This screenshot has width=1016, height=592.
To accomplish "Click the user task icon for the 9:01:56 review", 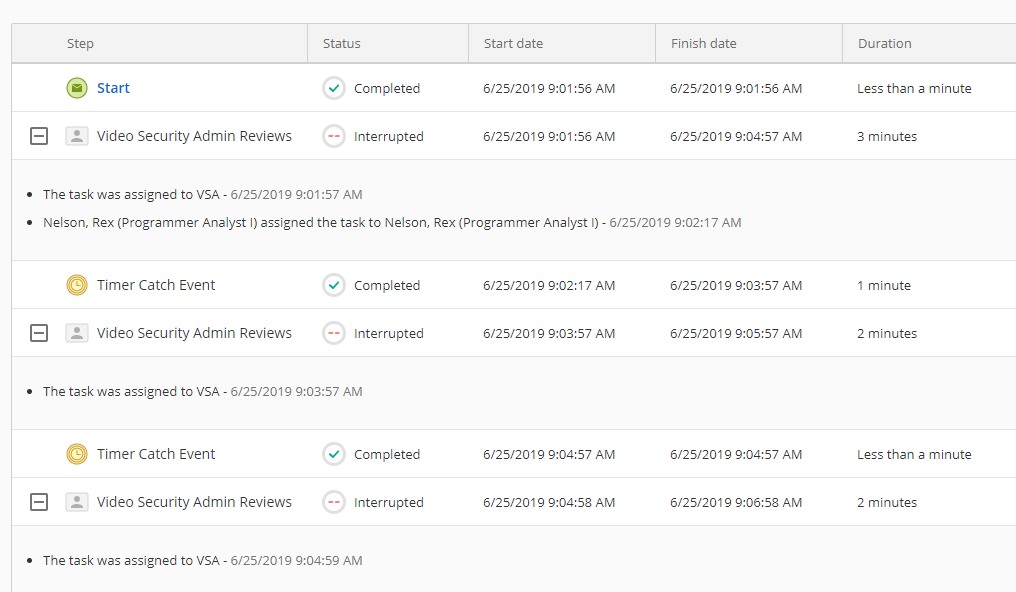I will coord(77,136).
